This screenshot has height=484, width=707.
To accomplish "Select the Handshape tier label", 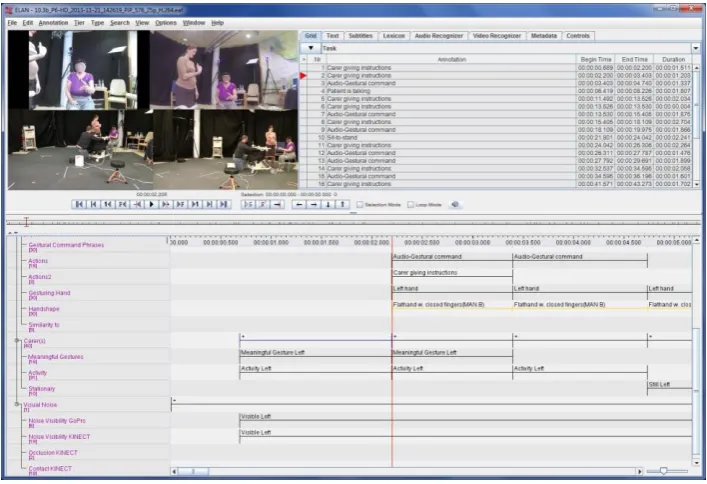I will click(x=44, y=309).
